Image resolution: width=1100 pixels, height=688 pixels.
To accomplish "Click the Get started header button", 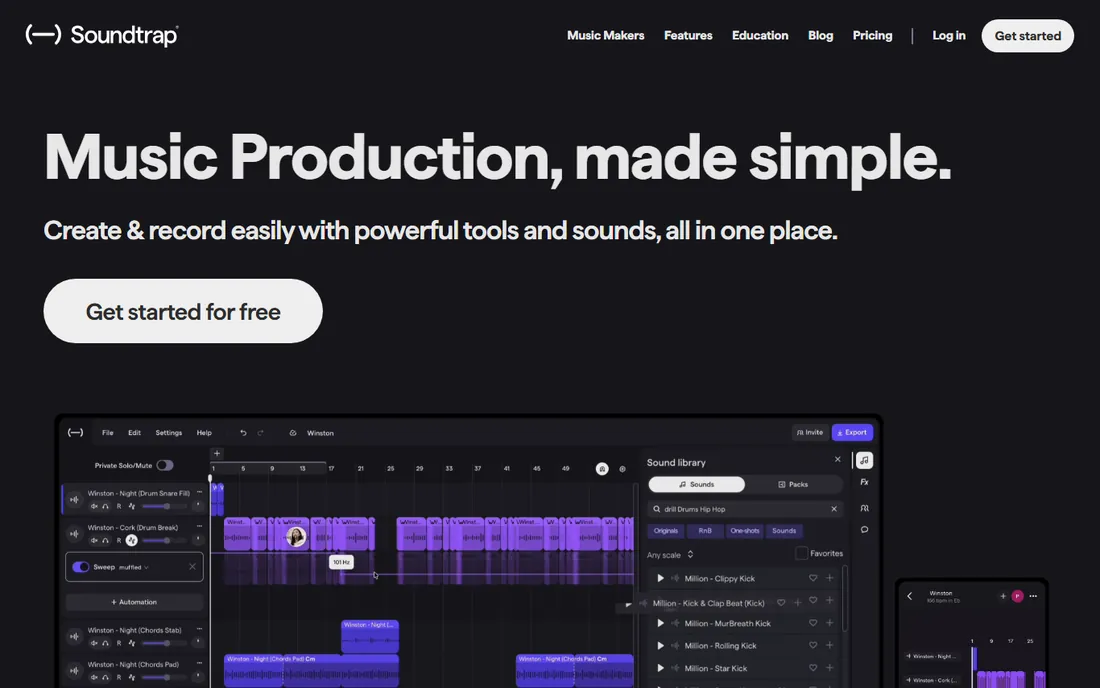I will point(1028,36).
